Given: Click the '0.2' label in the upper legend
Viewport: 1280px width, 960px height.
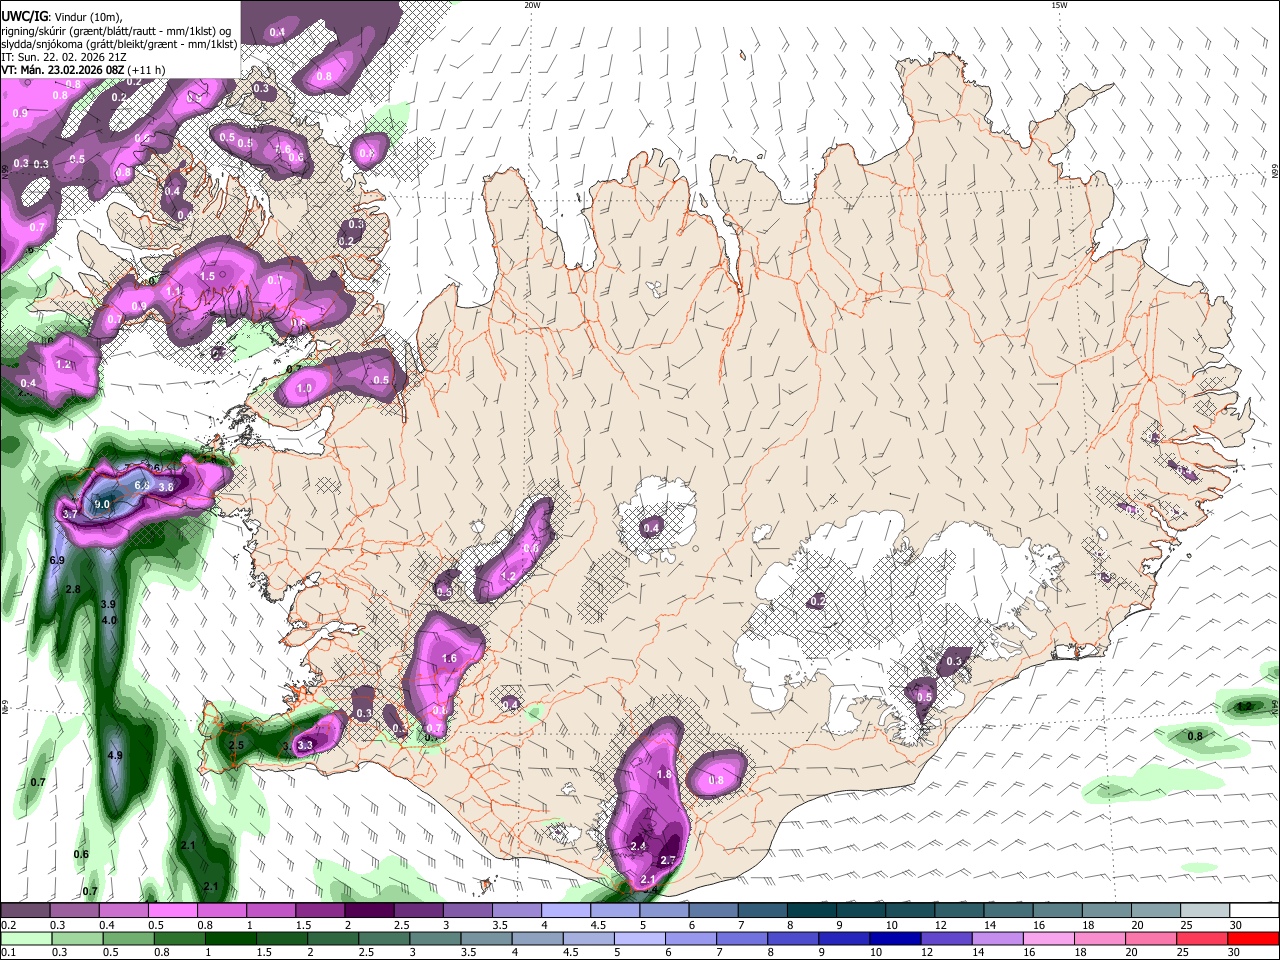Looking at the screenshot, I should coord(8,925).
